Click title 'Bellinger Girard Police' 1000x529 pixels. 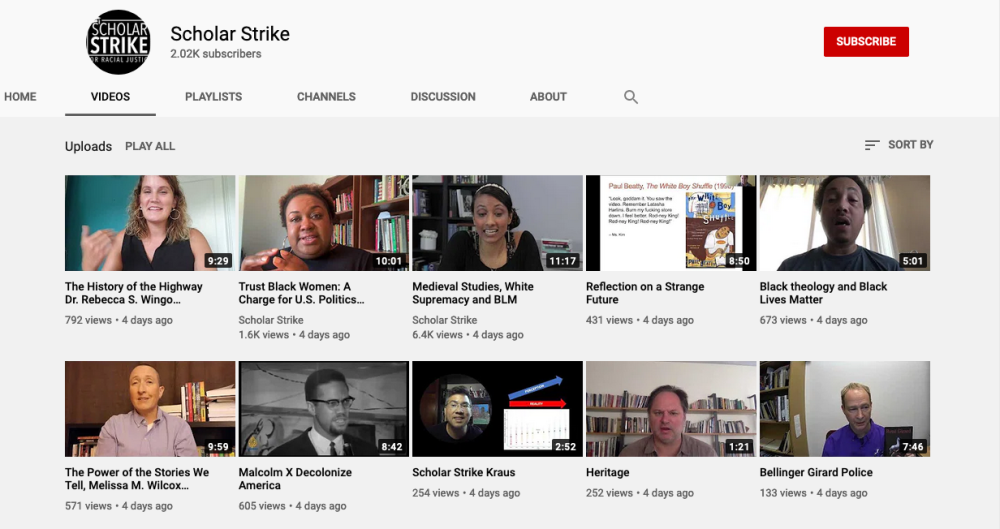click(816, 472)
